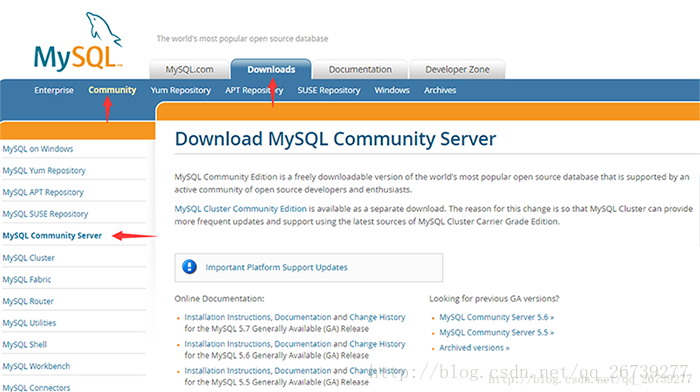The image size is (700, 392).
Task: Open MySQL on Windows sidebar link
Action: point(38,149)
